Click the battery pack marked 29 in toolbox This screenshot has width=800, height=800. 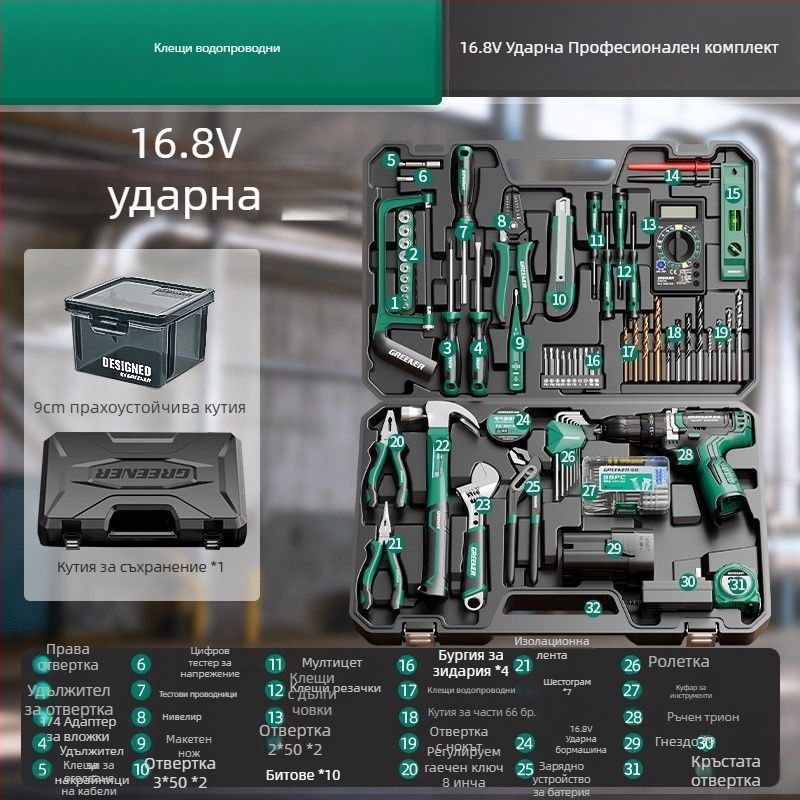point(607,556)
